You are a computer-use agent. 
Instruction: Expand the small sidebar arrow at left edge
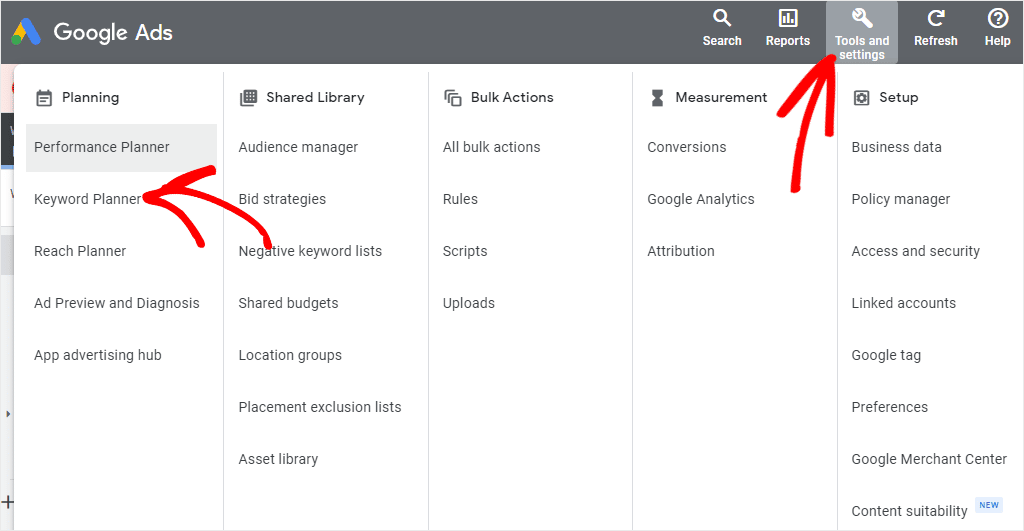[x=8, y=414]
